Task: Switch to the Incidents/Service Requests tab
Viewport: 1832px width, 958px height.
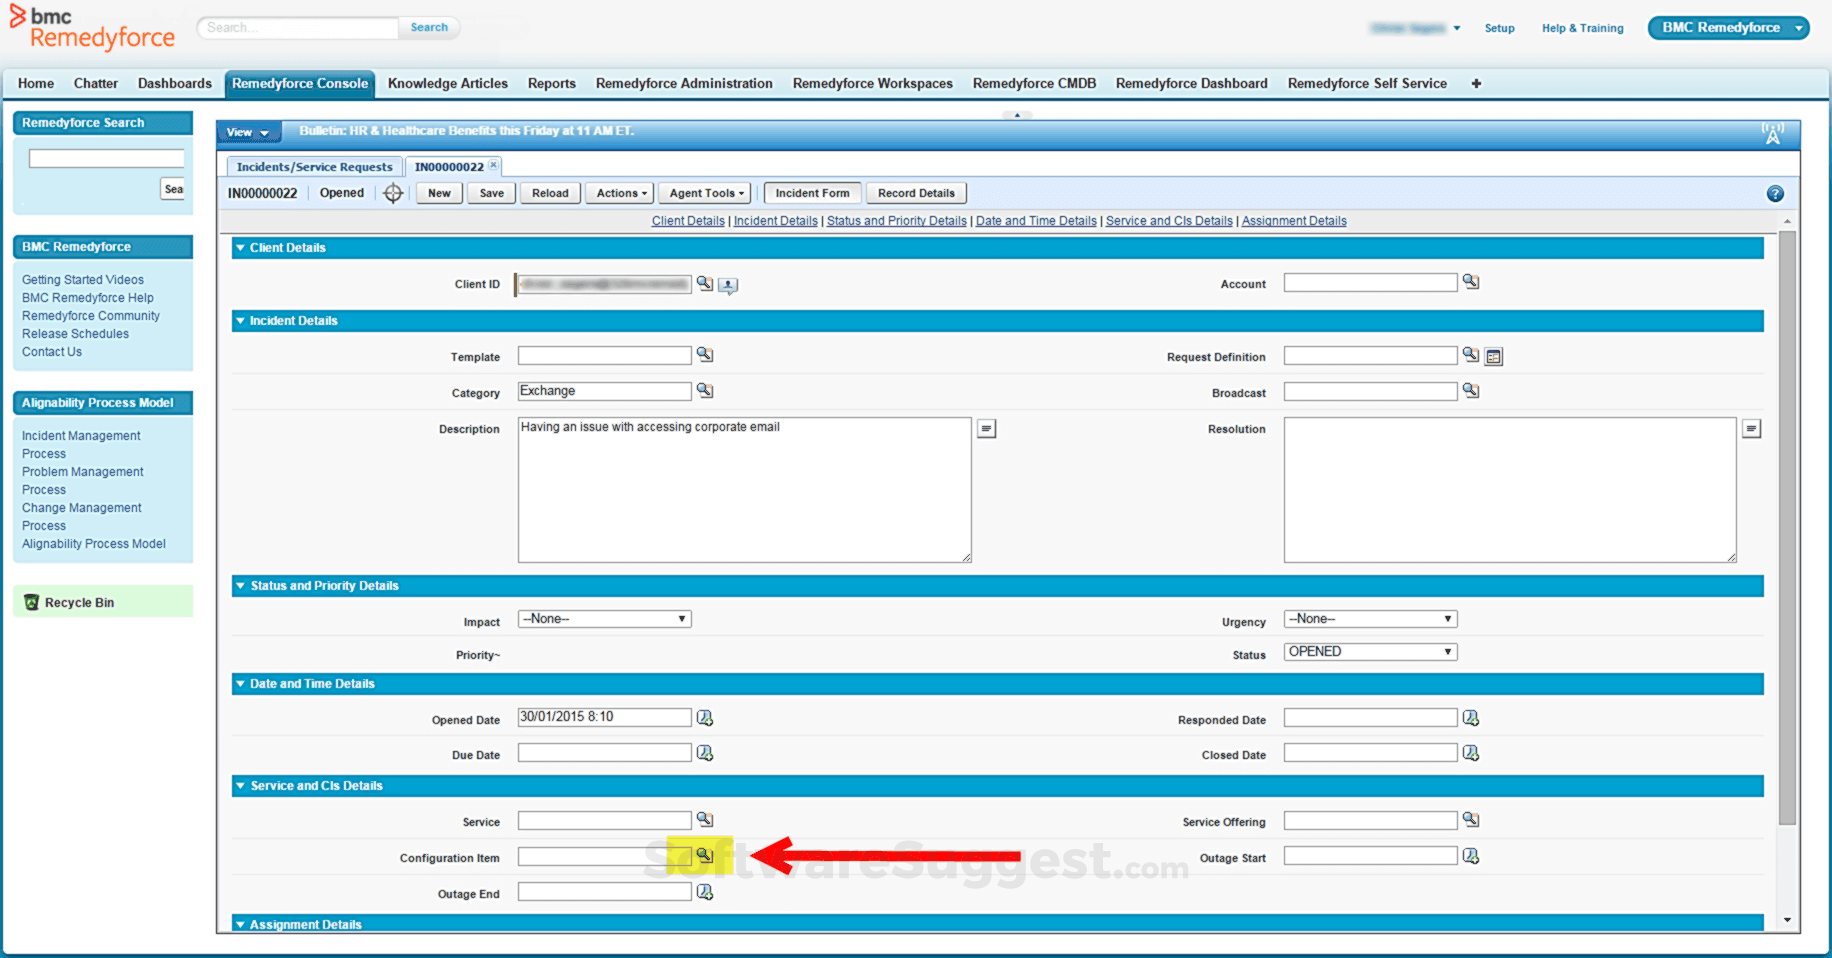Action: (314, 167)
